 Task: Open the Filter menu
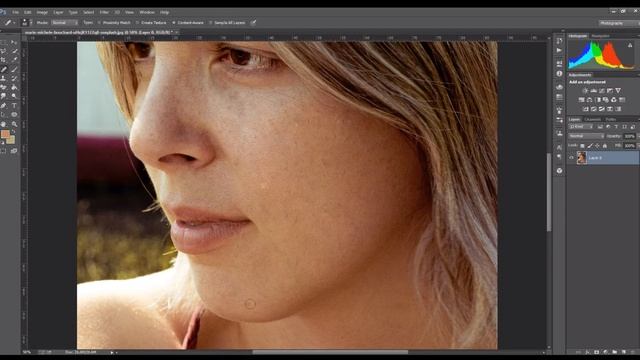point(104,12)
